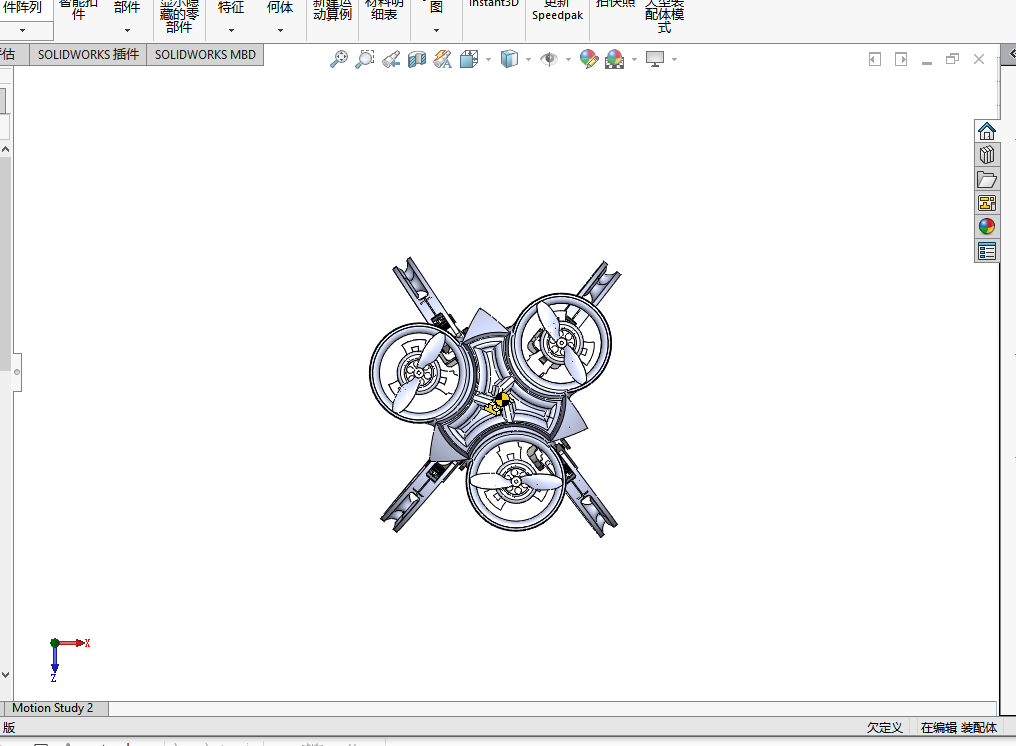Image resolution: width=1016 pixels, height=746 pixels.
Task: Open the 何体 dropdown arrow in the ribbon
Action: point(281,30)
